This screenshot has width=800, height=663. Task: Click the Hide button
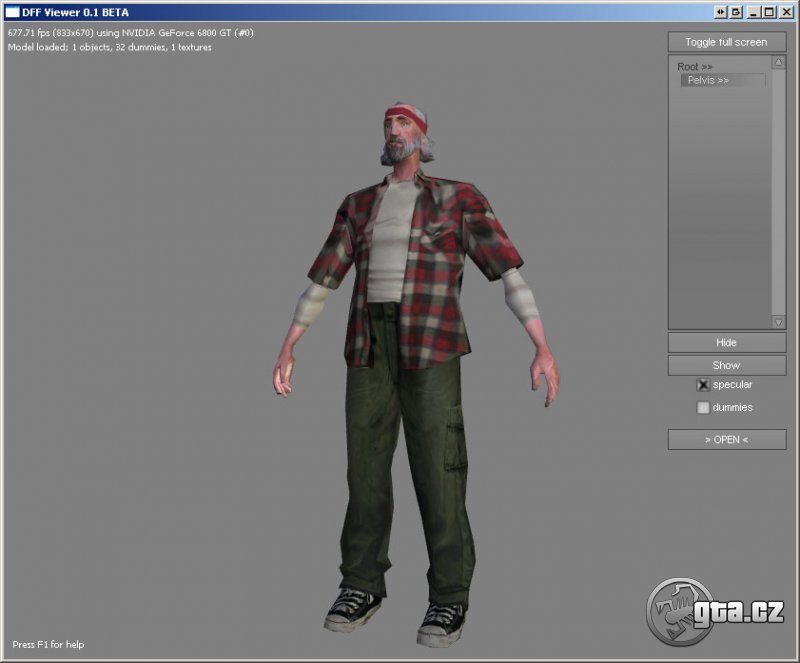[x=726, y=342]
